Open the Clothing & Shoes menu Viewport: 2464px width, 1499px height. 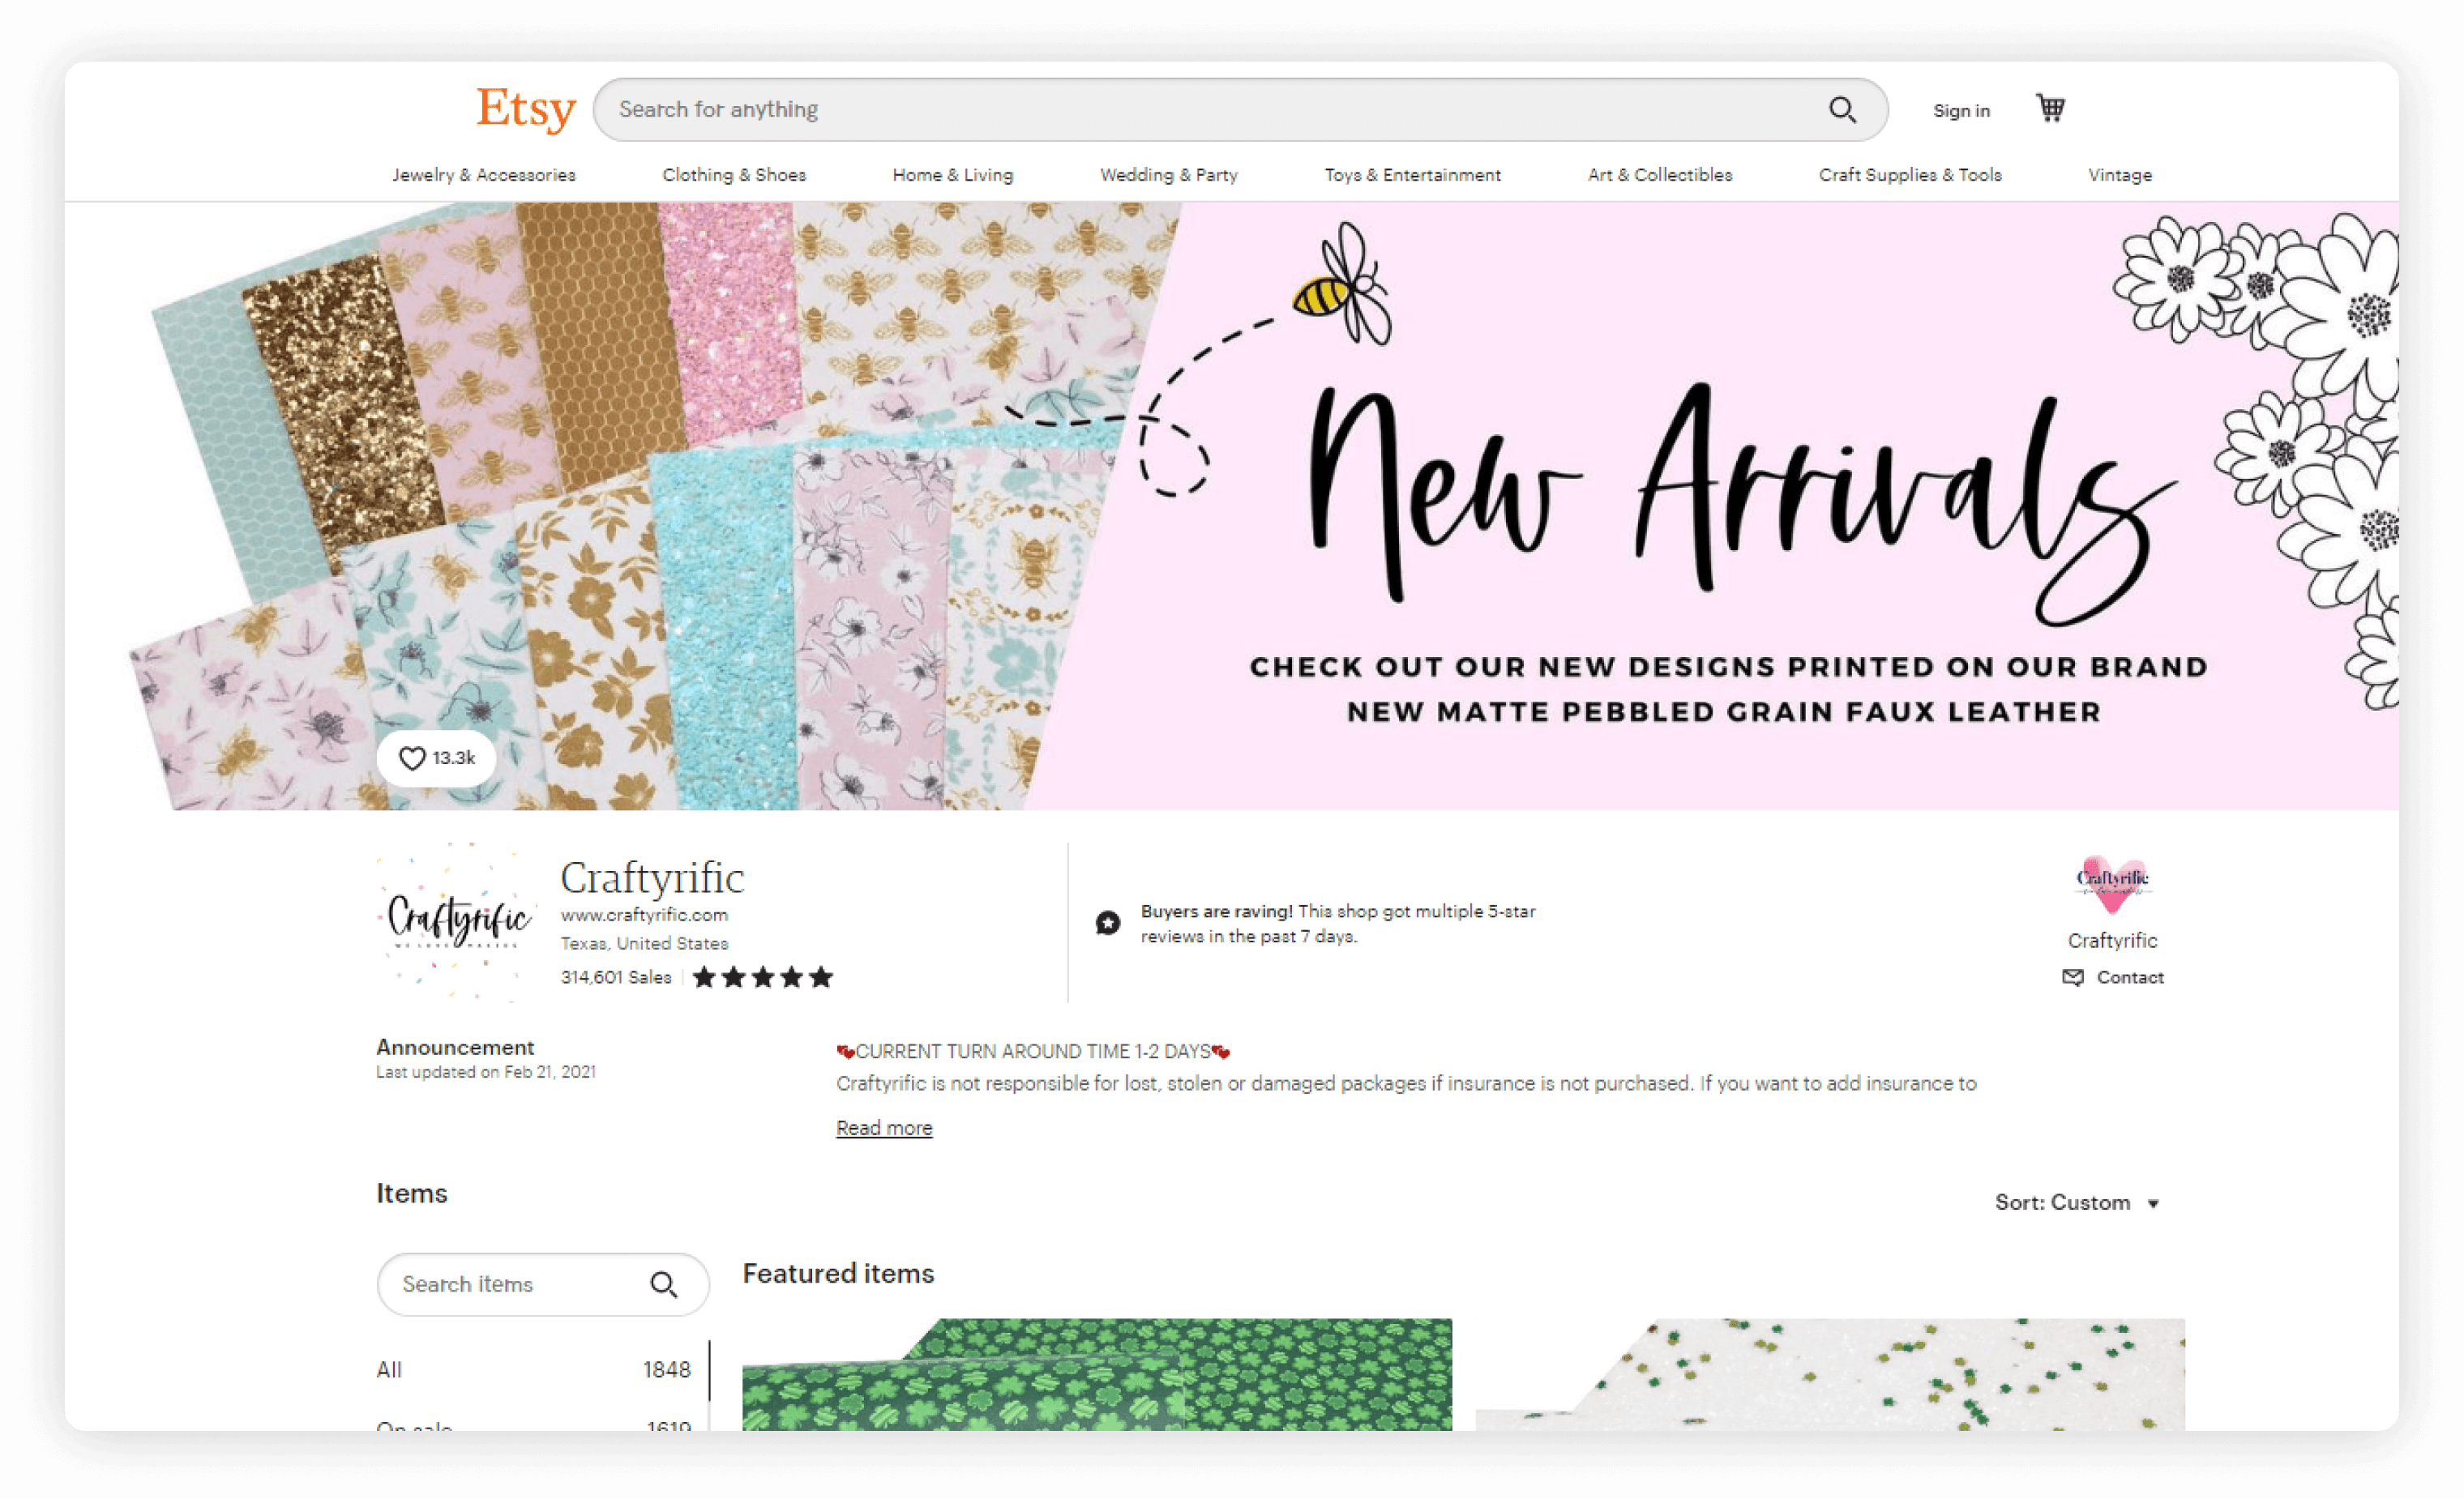click(x=734, y=174)
